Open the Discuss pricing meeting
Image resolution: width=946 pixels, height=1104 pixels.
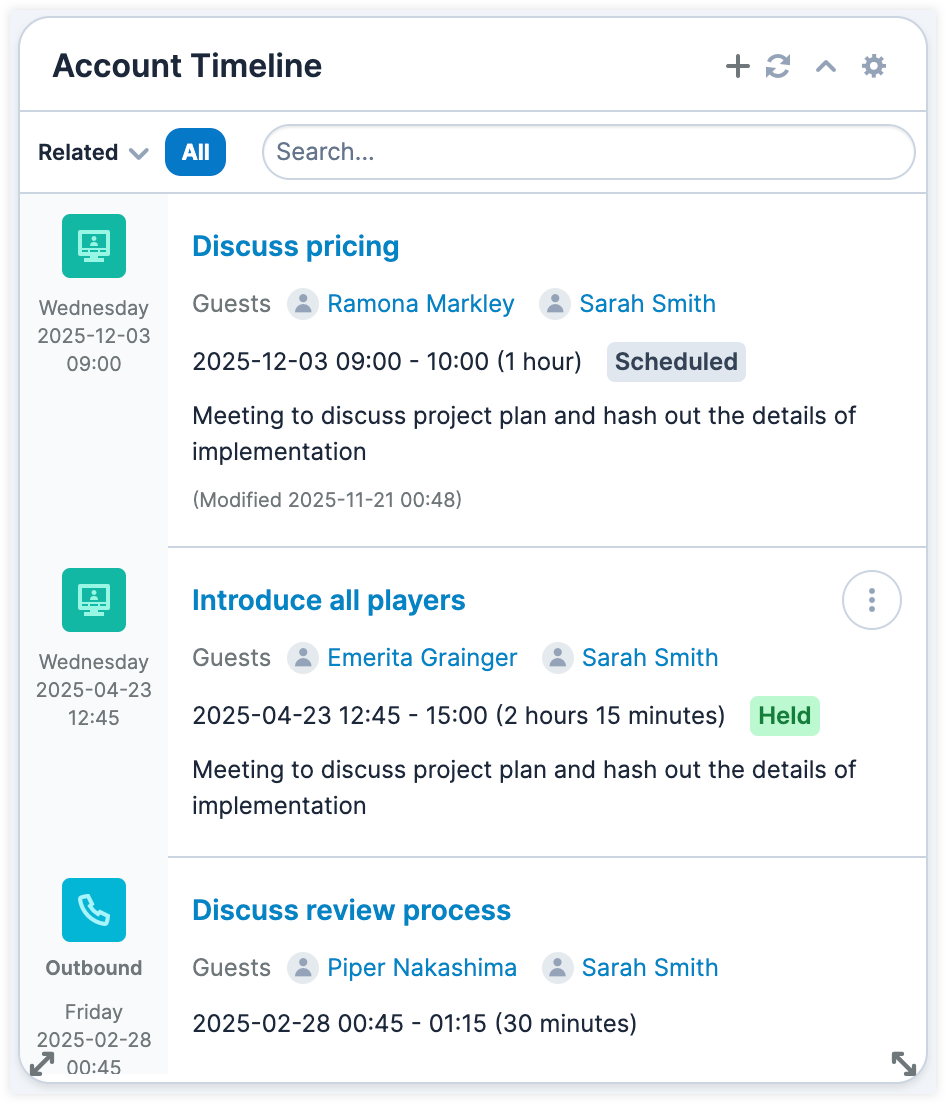[295, 246]
